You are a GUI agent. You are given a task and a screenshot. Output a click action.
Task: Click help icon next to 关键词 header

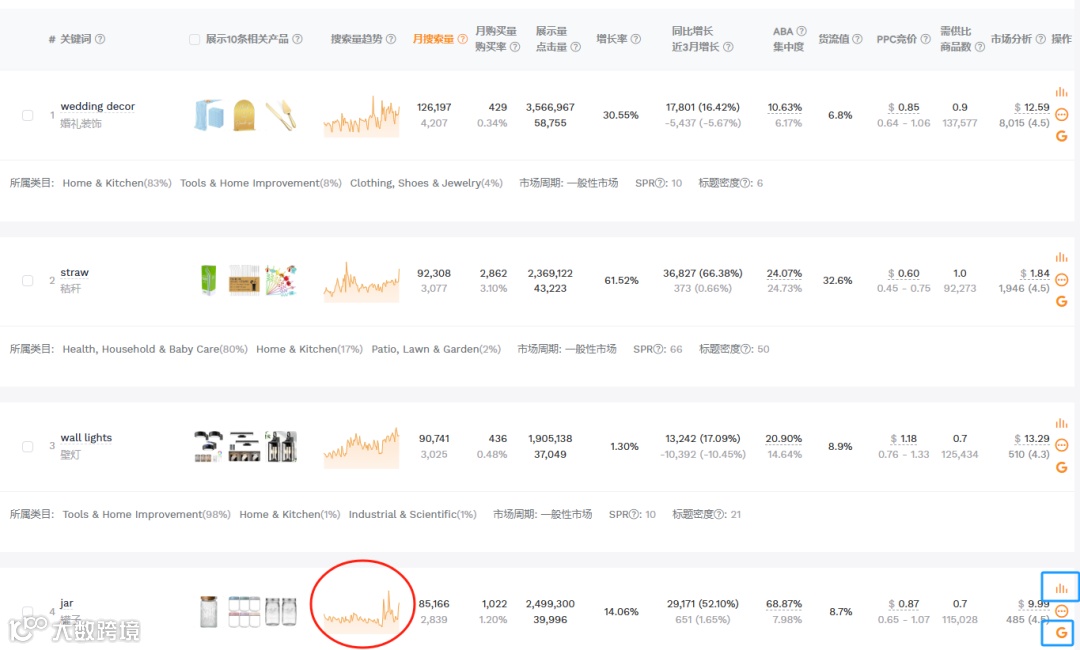point(100,39)
